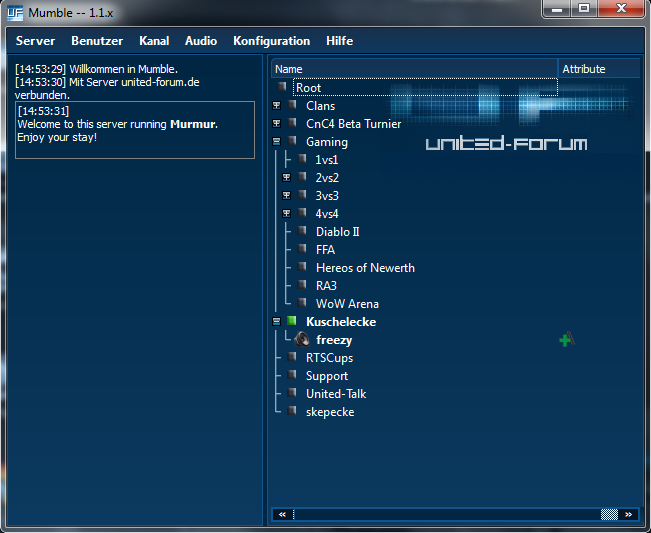
Task: Select the RA3 channel
Action: 326,286
